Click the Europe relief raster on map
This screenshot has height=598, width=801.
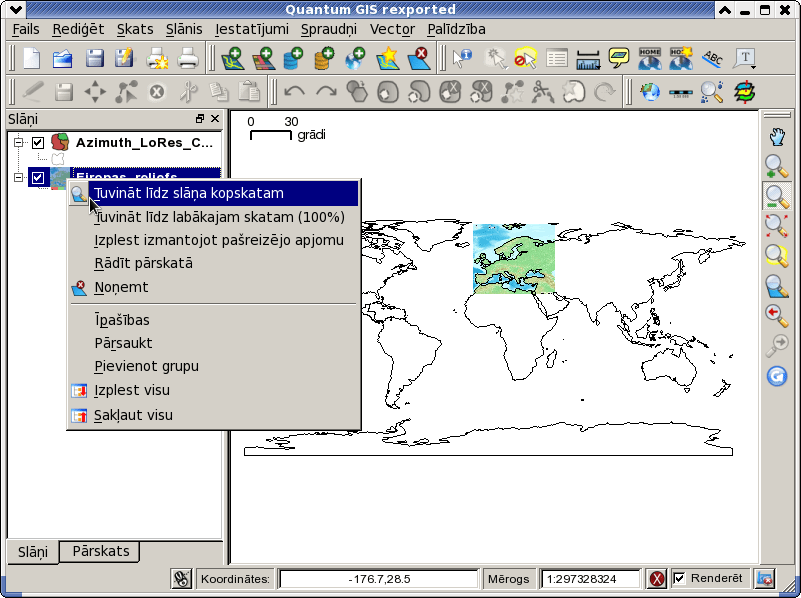pyautogui.click(x=514, y=258)
